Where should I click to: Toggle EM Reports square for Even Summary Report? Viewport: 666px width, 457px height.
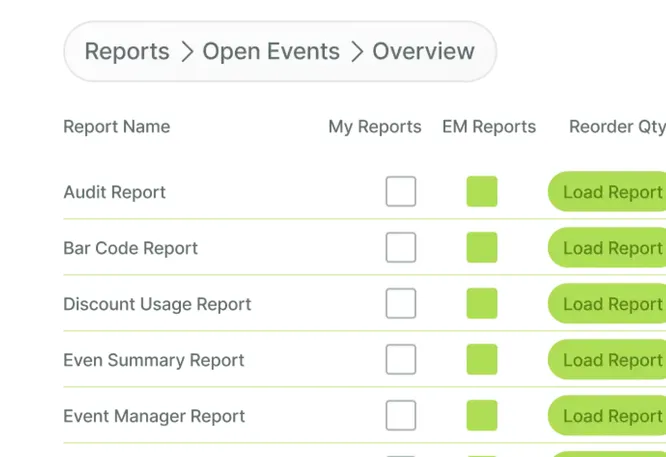pos(482,360)
